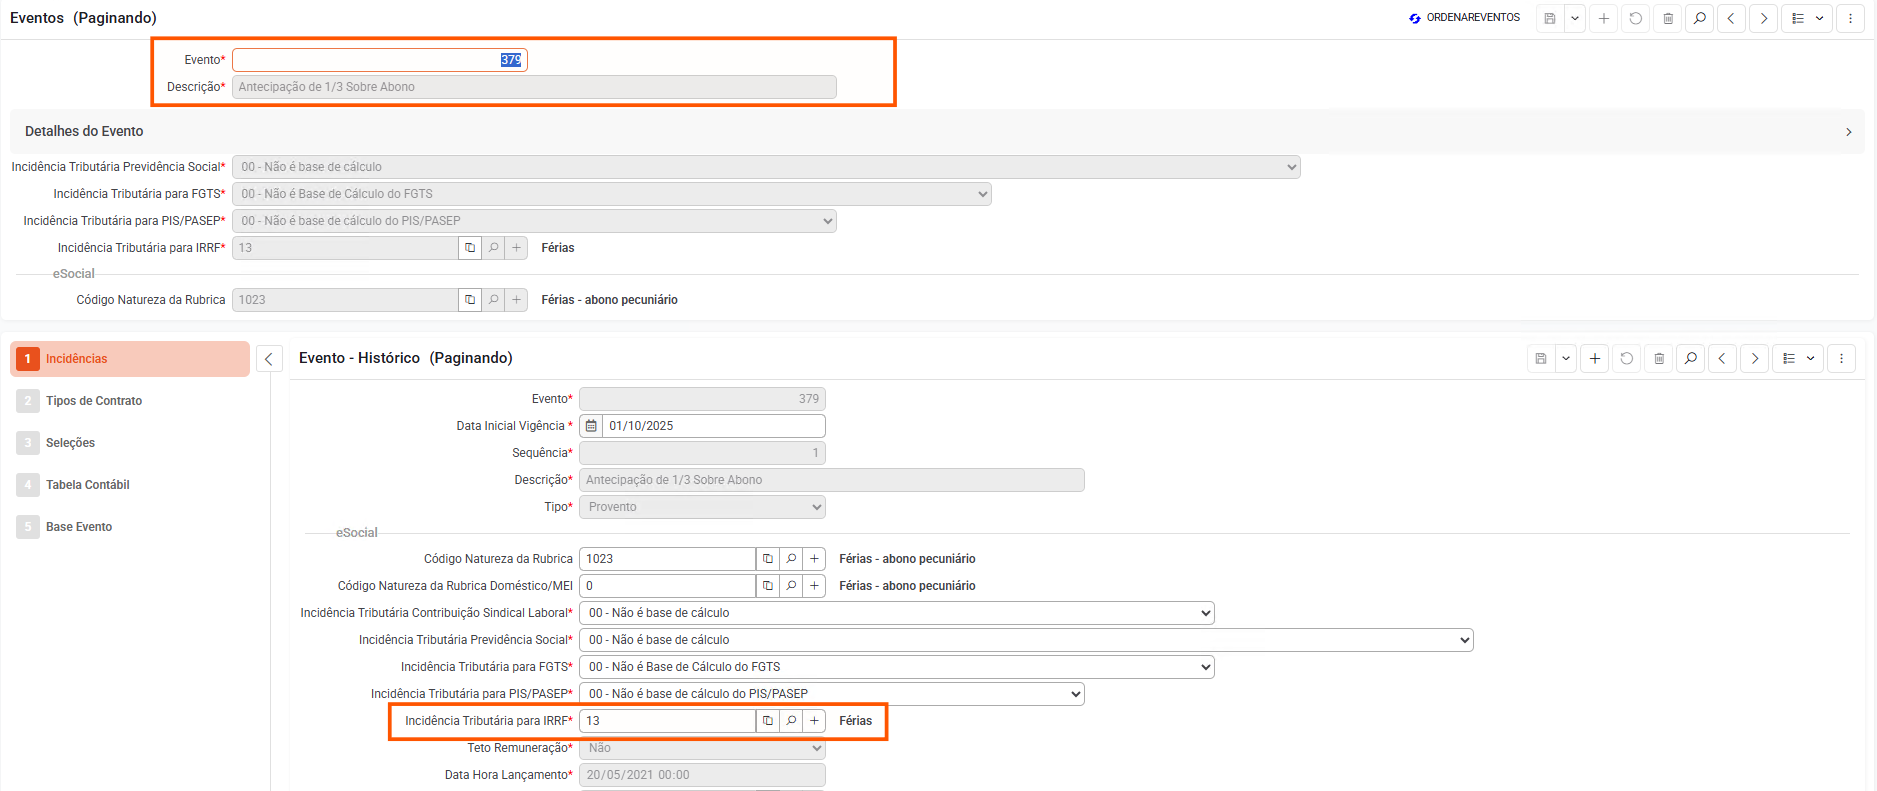Click the ORDENAREVENTOS action in top toolbar
Viewport: 1877px width, 791px height.
pos(1464,18)
